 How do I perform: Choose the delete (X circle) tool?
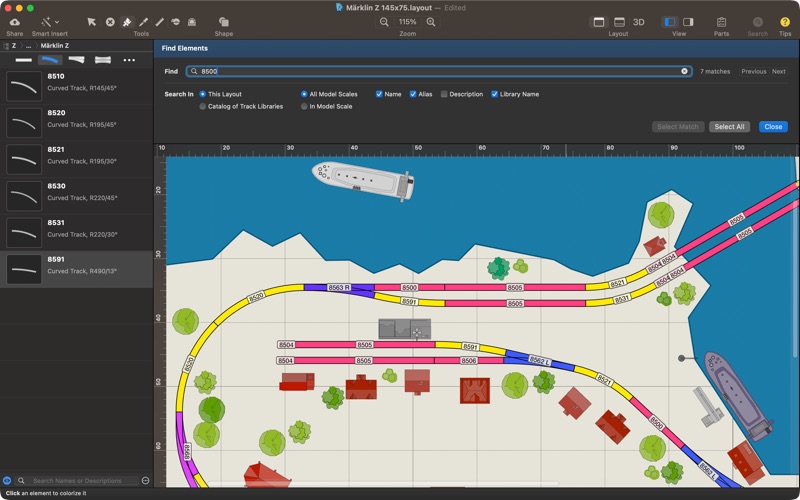point(110,22)
